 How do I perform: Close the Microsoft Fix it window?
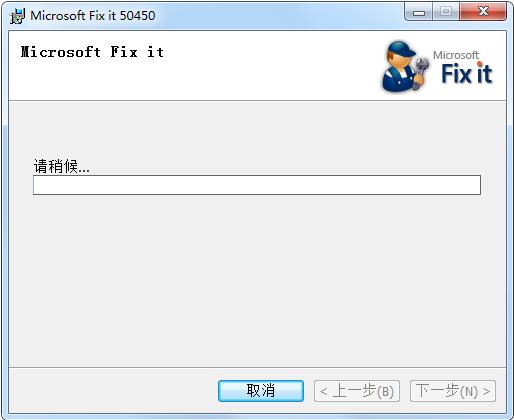coord(483,12)
